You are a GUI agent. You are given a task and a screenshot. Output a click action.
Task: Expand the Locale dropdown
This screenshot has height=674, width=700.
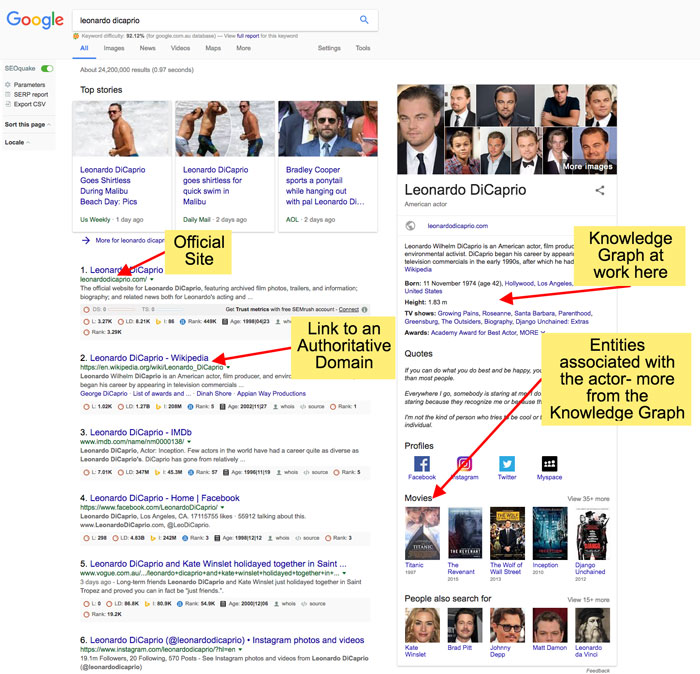[x=17, y=142]
